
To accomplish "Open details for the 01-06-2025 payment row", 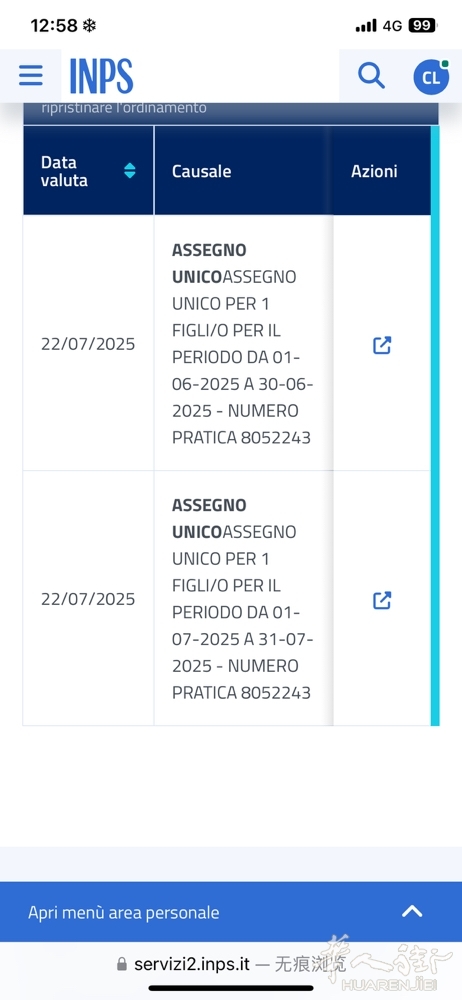I will [382, 345].
